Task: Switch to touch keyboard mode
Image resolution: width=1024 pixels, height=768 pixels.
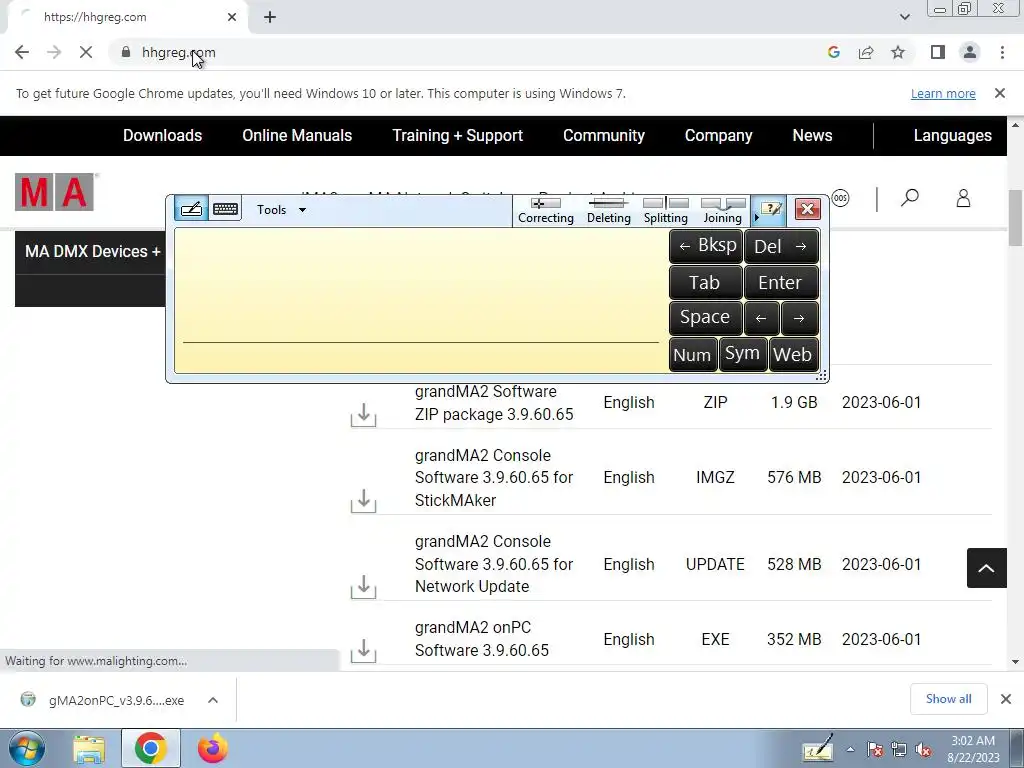Action: [x=225, y=209]
